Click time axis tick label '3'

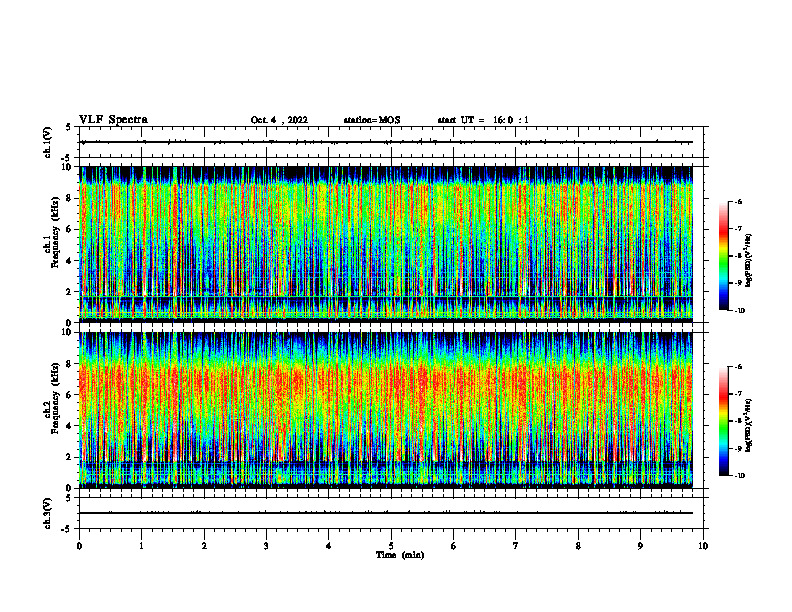click(266, 546)
